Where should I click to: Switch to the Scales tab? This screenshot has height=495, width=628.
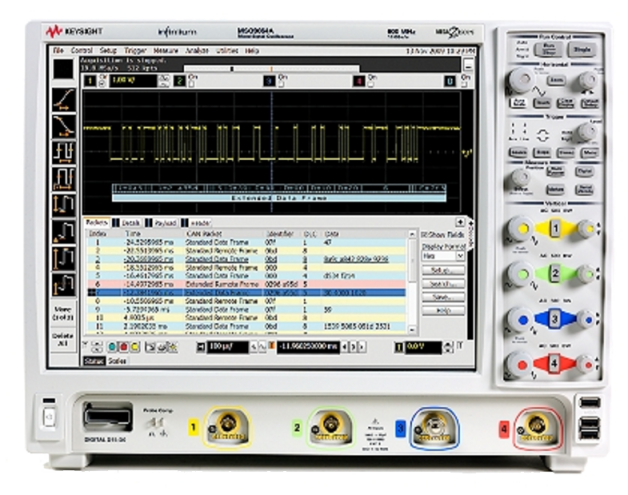click(117, 361)
